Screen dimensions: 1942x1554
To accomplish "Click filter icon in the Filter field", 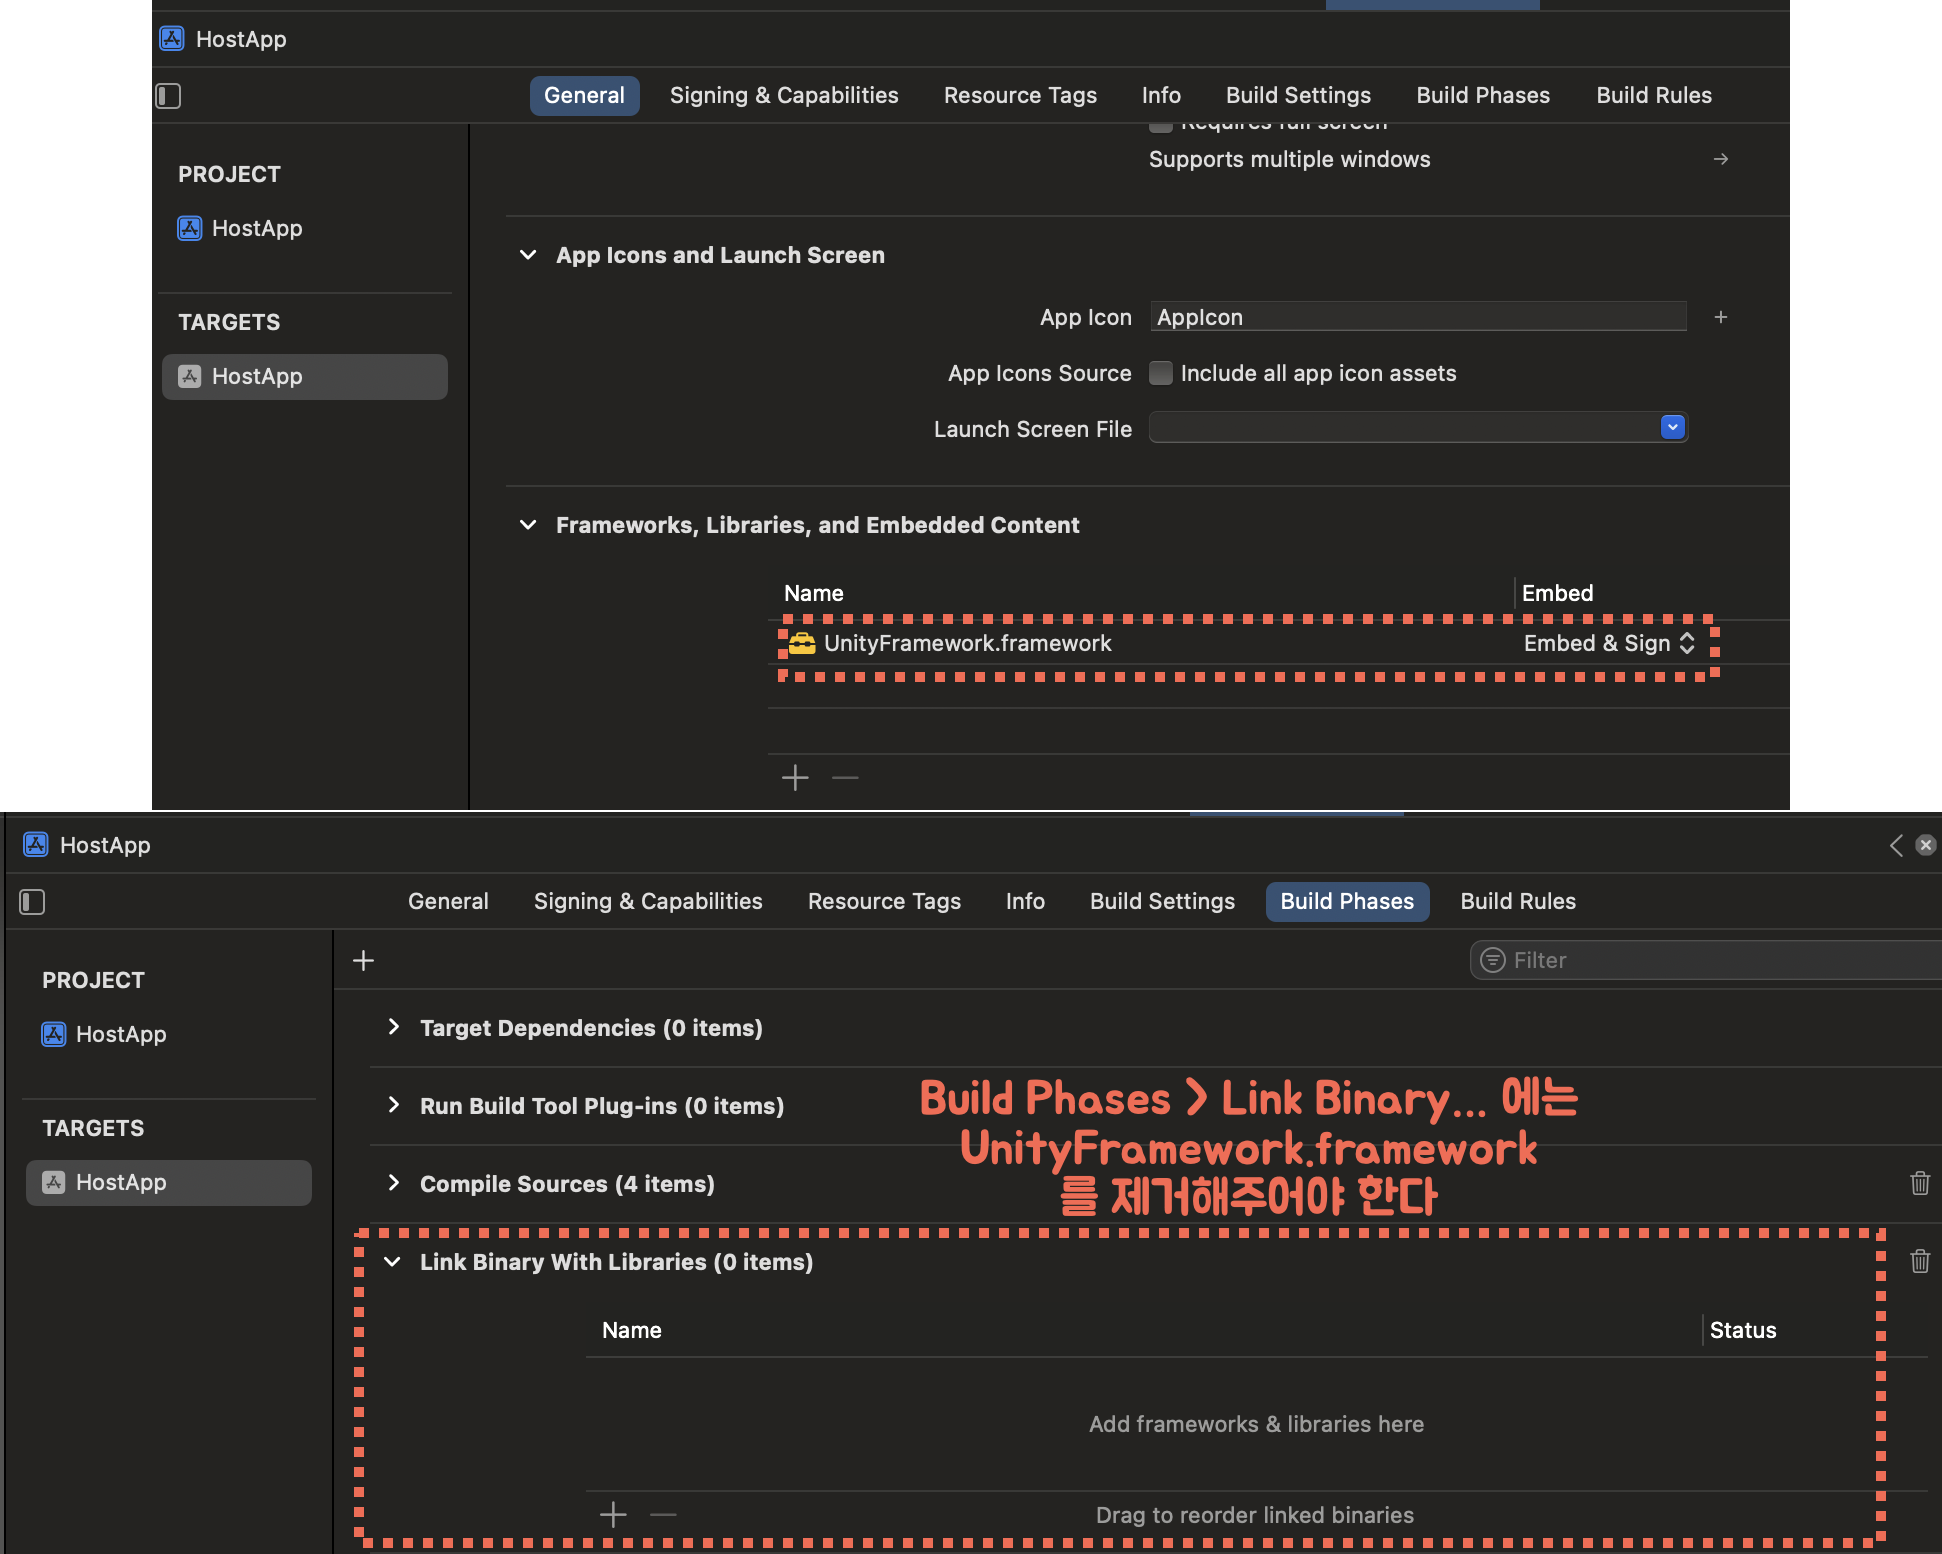I will (1492, 960).
